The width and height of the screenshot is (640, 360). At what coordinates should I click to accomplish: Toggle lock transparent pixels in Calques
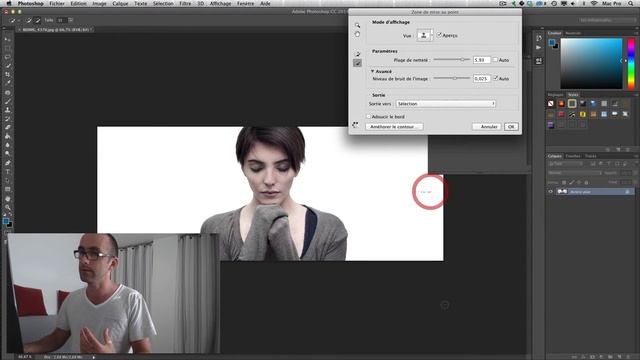(564, 182)
